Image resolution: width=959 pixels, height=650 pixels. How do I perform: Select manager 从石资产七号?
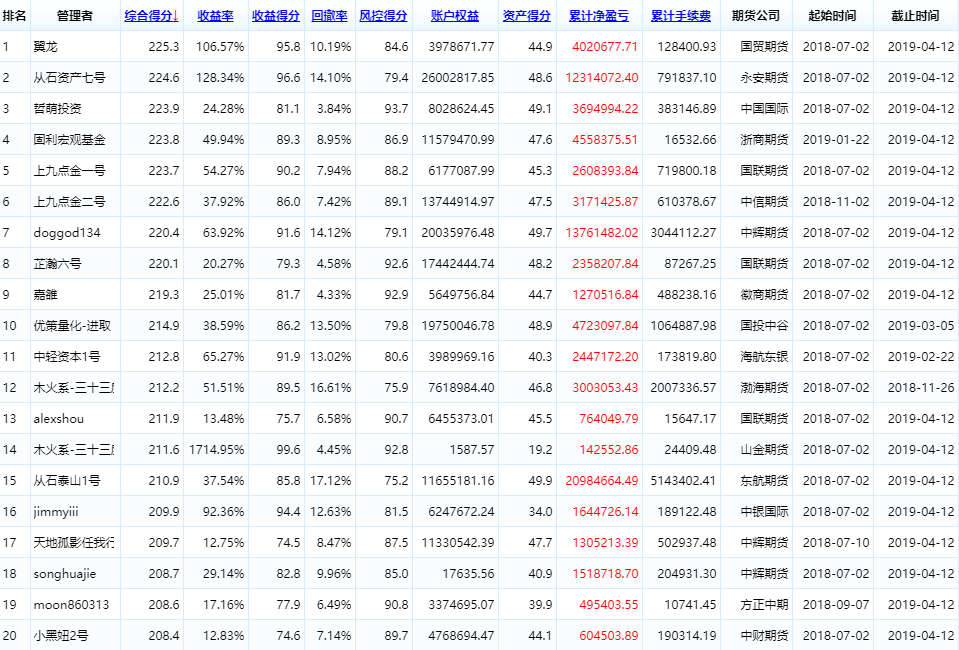70,78
